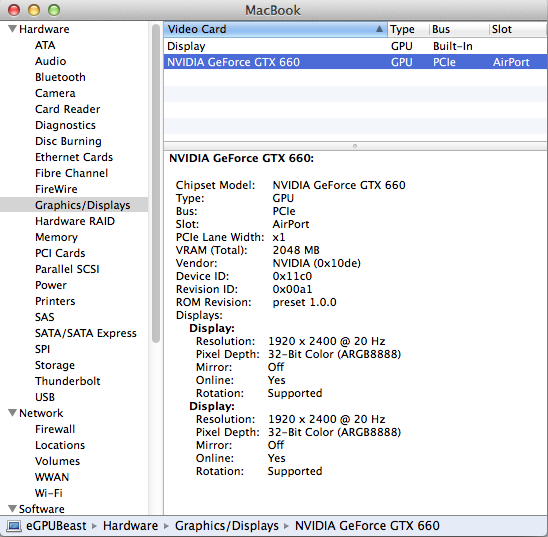Screen dimensions: 548x537
Task: Open the Wi-Fi network section
Action: [x=49, y=493]
